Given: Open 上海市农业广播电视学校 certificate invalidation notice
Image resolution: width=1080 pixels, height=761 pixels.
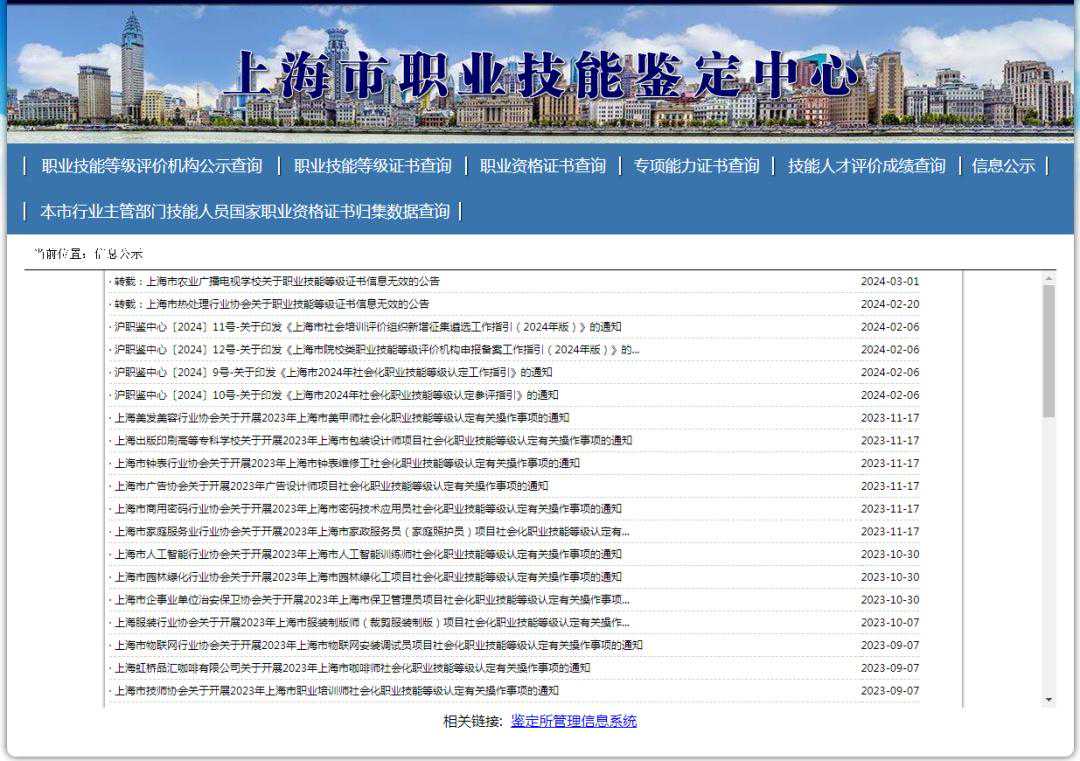Looking at the screenshot, I should pyautogui.click(x=277, y=281).
